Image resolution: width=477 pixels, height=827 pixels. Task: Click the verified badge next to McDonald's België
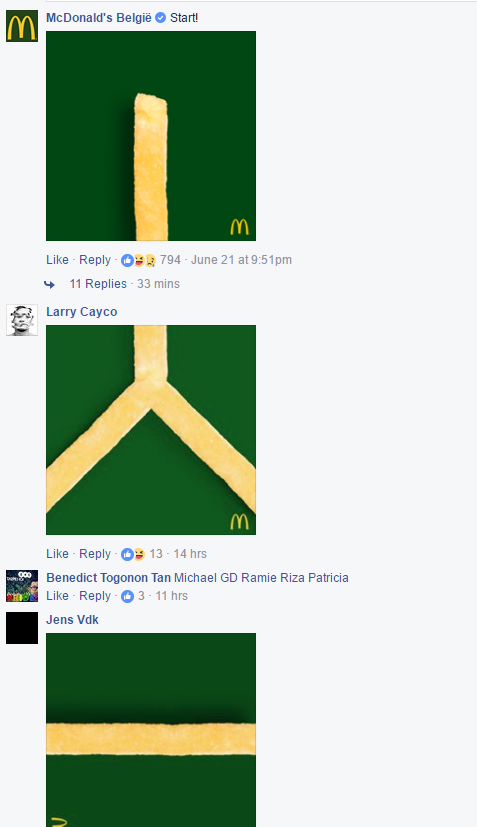pyautogui.click(x=160, y=17)
